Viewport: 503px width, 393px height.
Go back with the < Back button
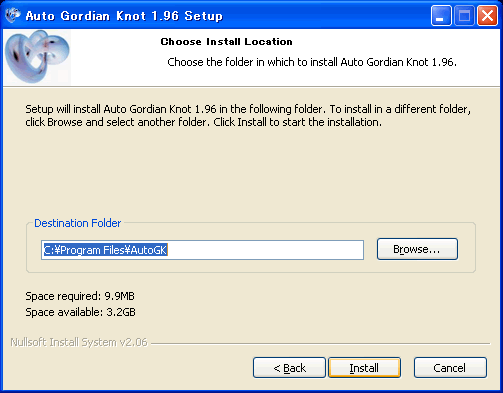[x=289, y=368]
